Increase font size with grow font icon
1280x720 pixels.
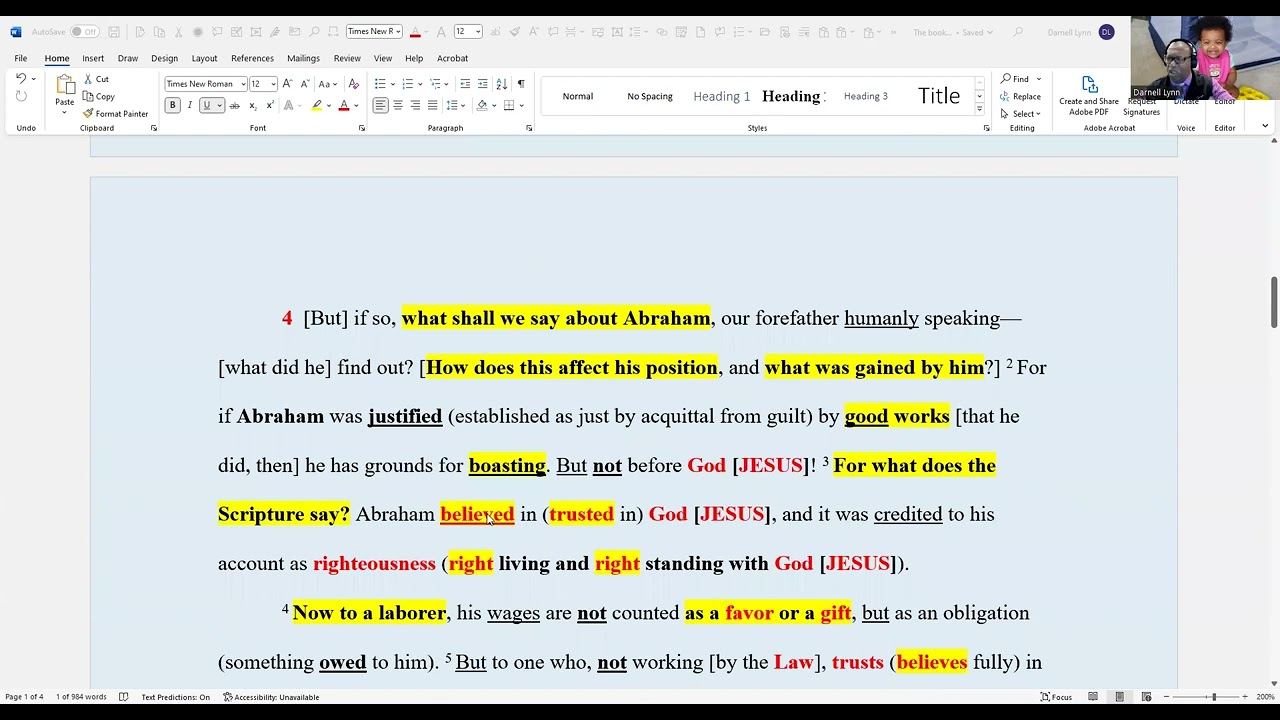[x=287, y=84]
